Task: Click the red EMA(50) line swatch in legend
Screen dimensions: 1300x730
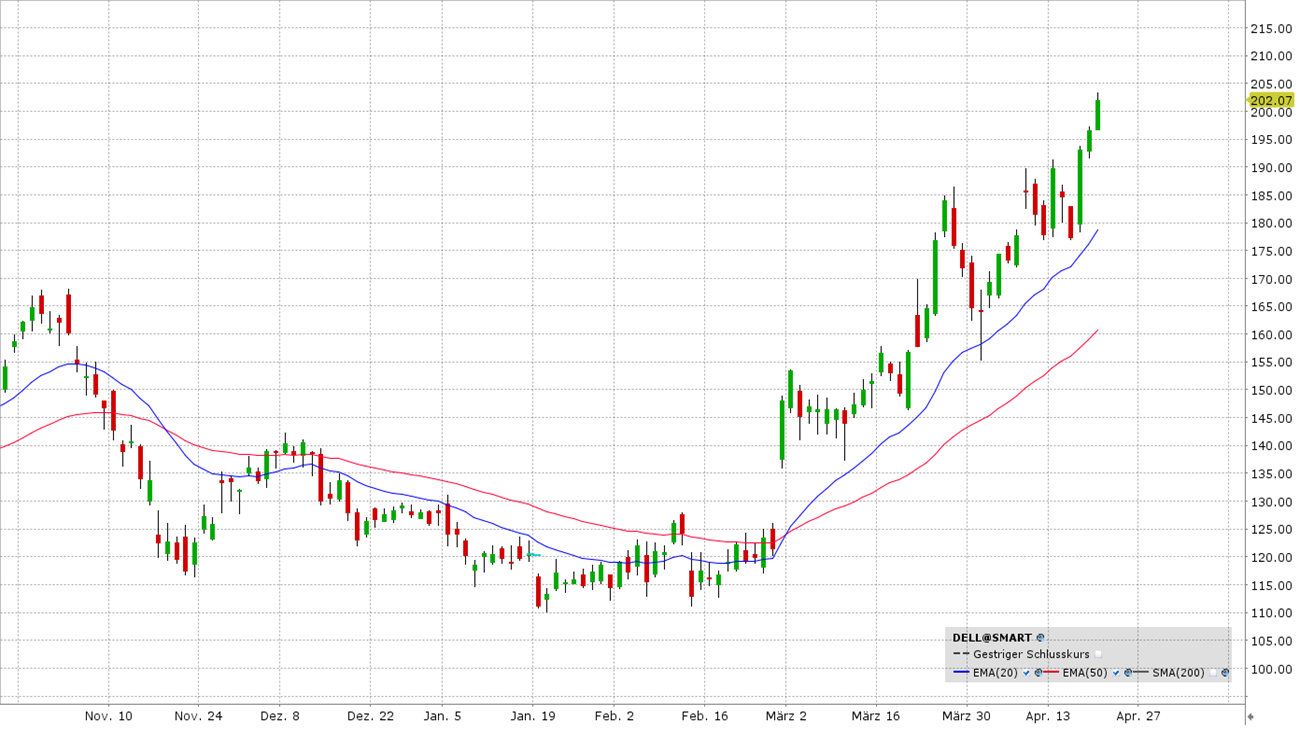Action: pos(1051,673)
